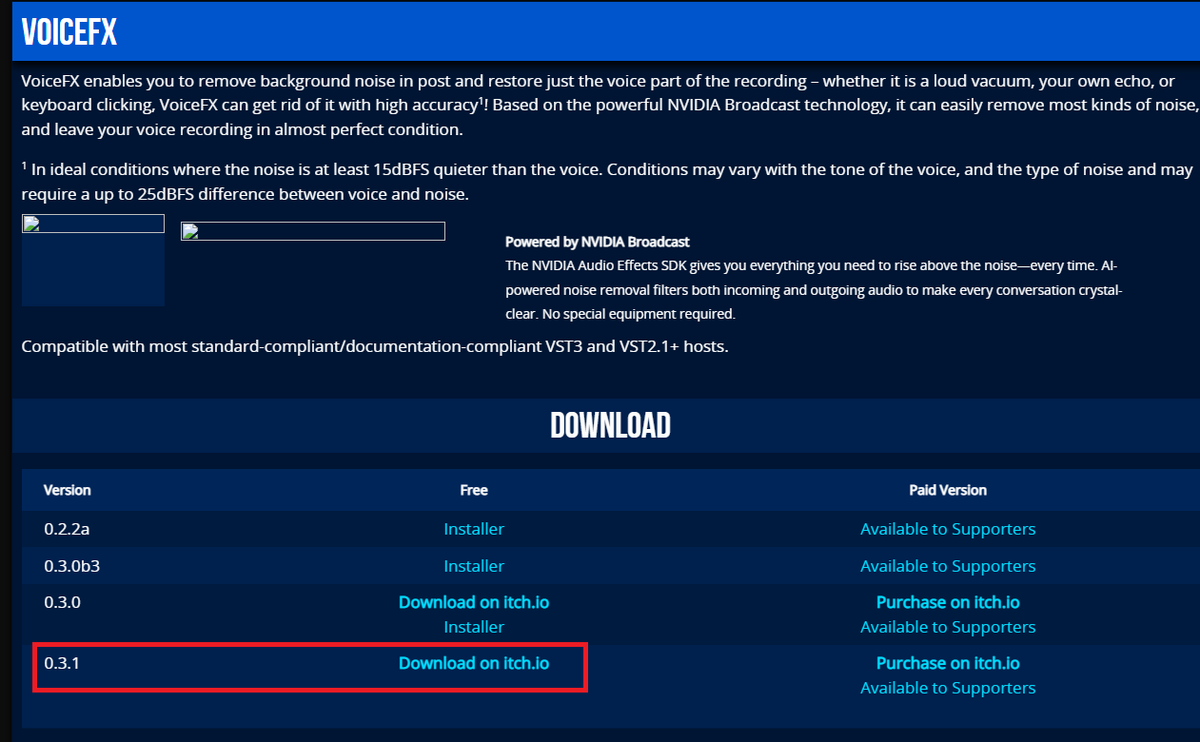Select version number 0.2.2a
1200x742 pixels.
coord(66,528)
